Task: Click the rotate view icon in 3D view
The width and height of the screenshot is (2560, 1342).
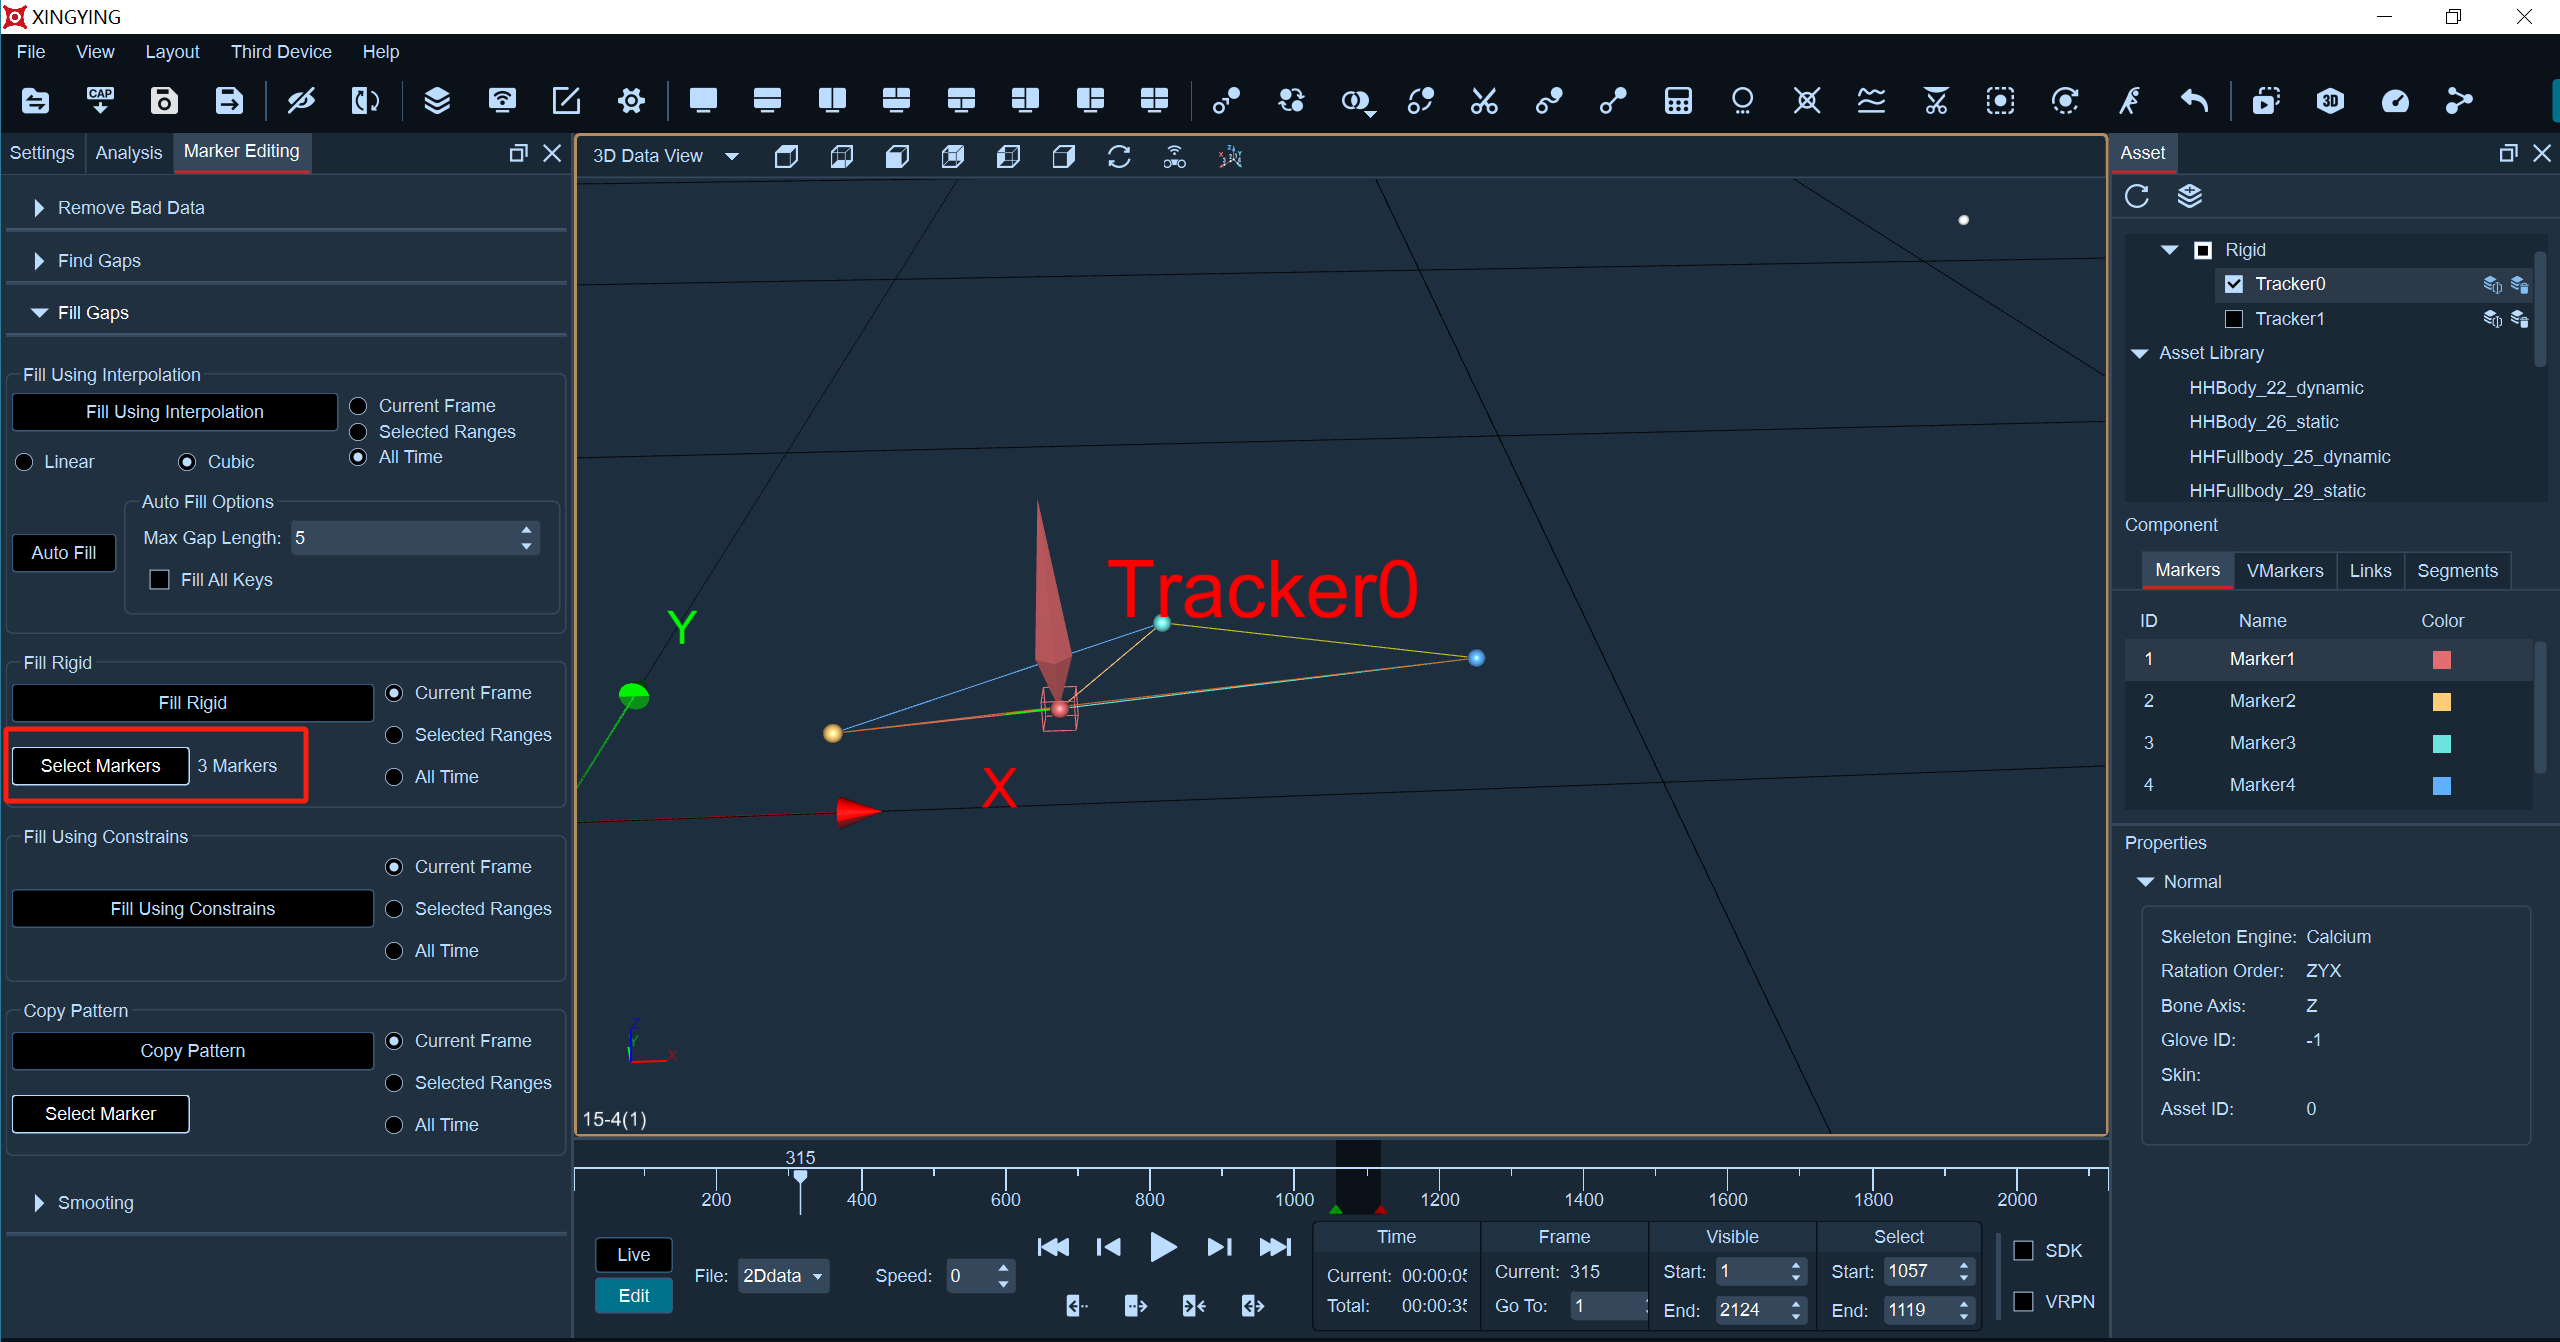Action: point(1119,156)
